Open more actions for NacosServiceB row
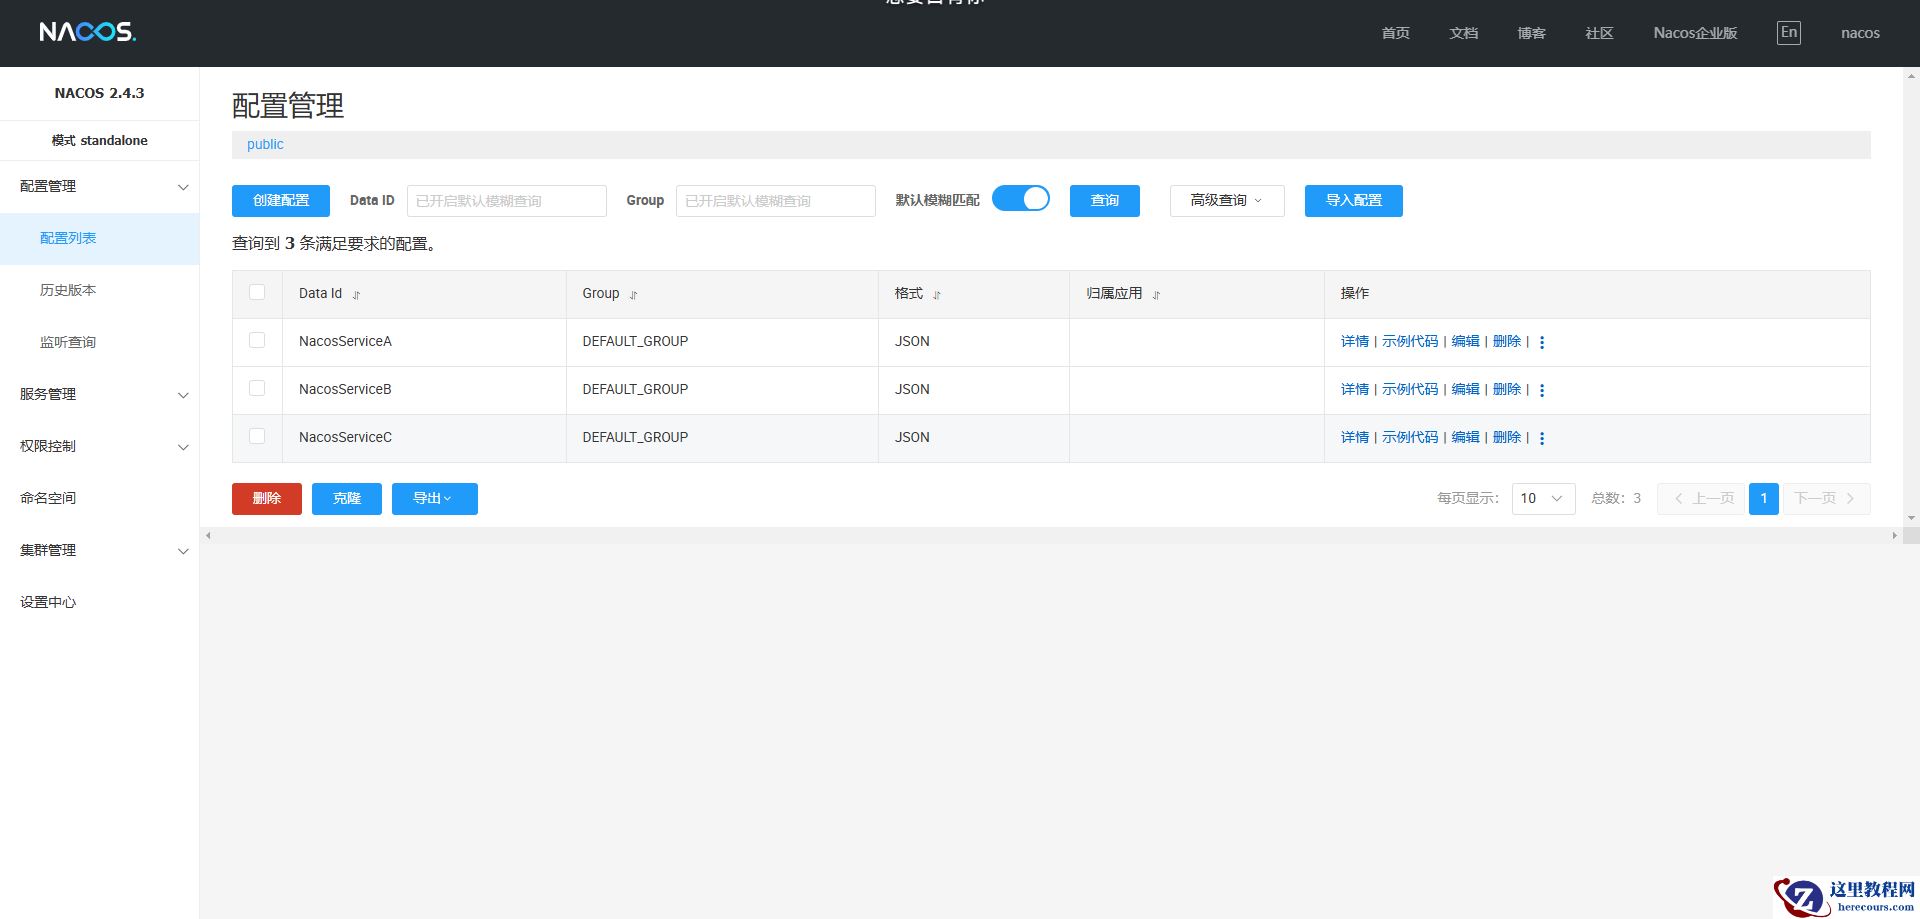 (x=1542, y=390)
